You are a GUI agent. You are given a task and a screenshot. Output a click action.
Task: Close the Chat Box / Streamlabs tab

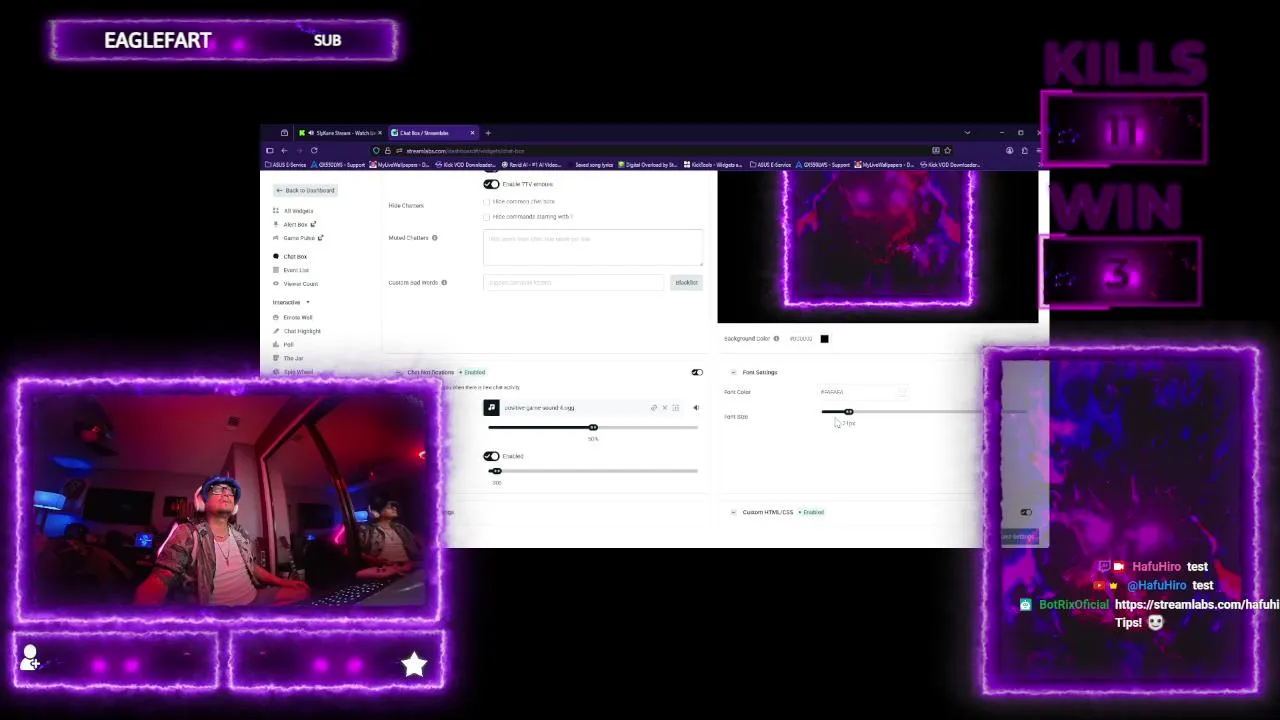point(472,133)
